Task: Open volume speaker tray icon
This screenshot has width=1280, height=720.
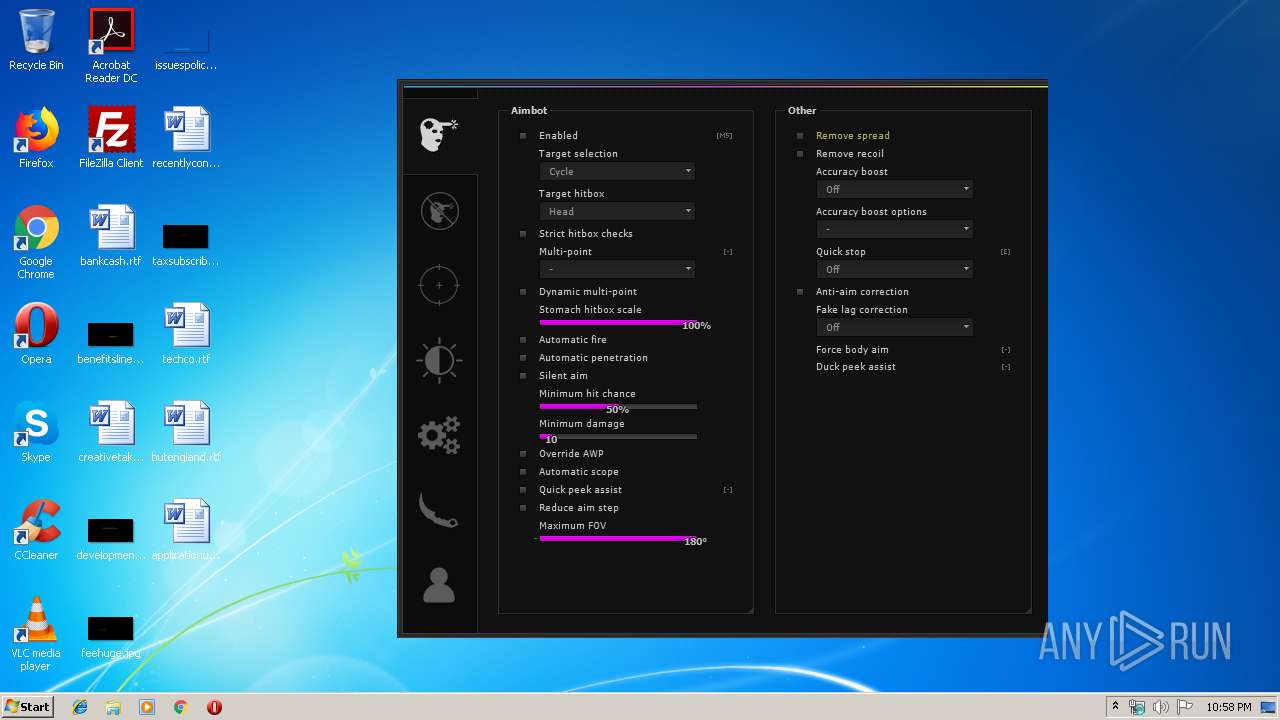Action: [x=1161, y=707]
